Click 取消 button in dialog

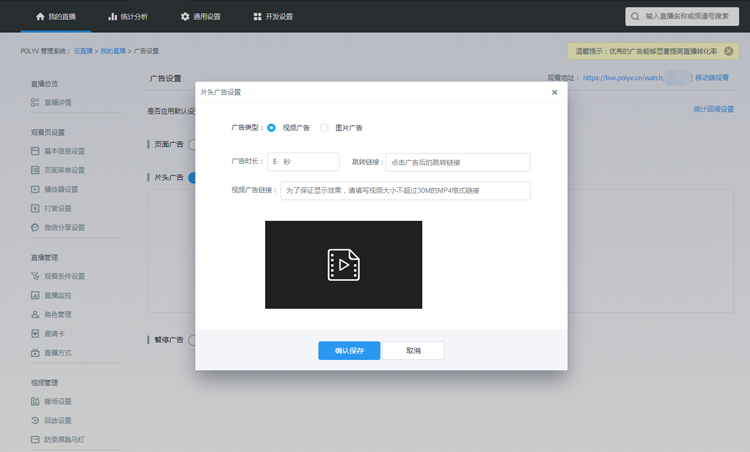413,351
